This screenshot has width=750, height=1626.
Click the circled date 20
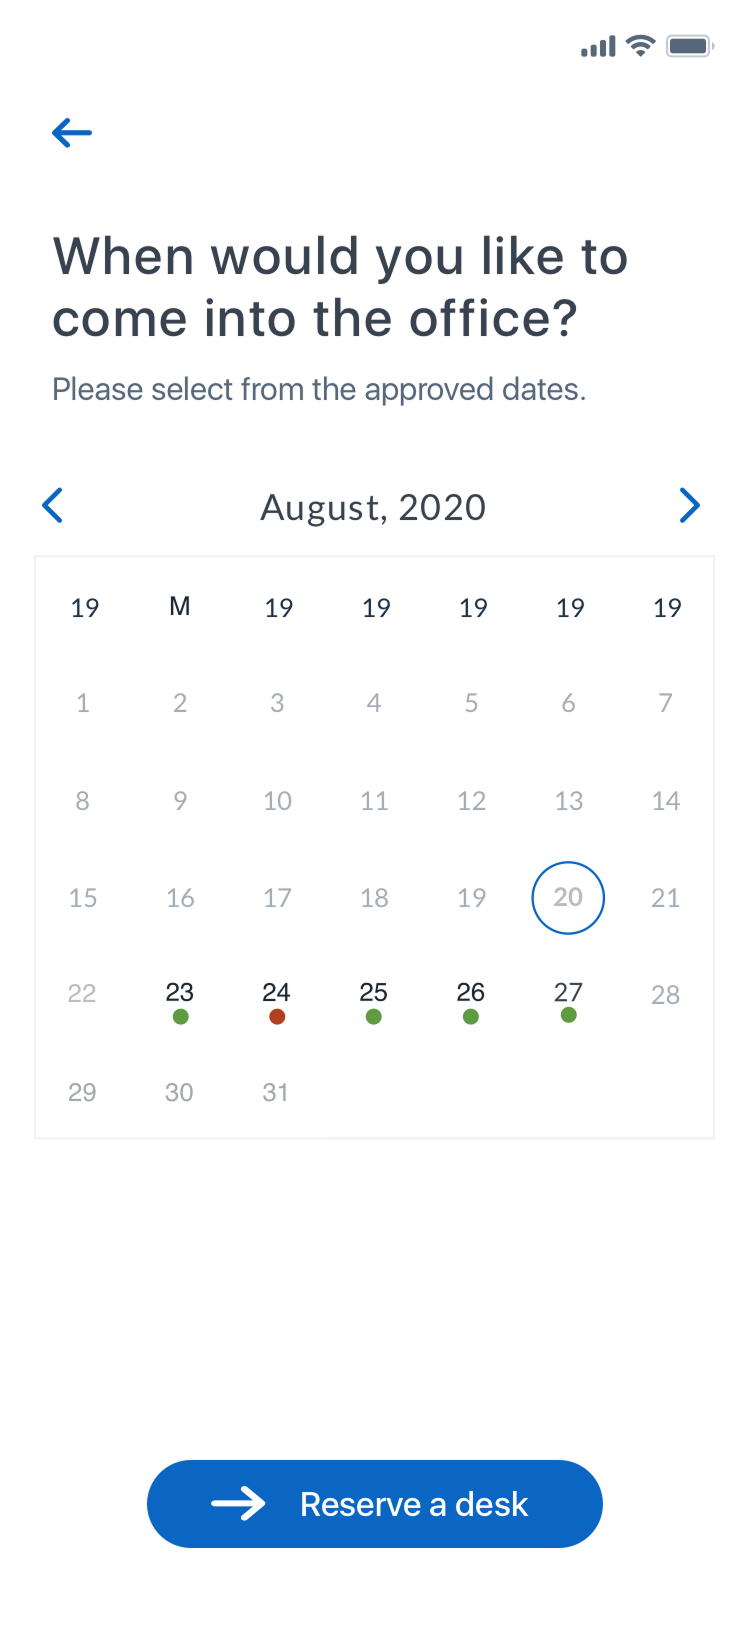coord(568,897)
